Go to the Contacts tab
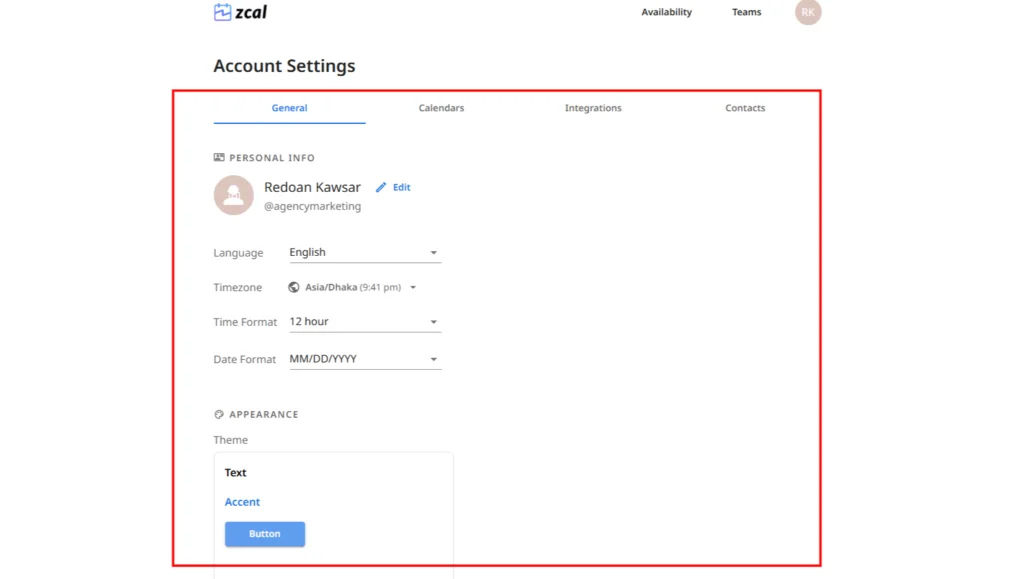The width and height of the screenshot is (1024, 579). click(x=745, y=108)
